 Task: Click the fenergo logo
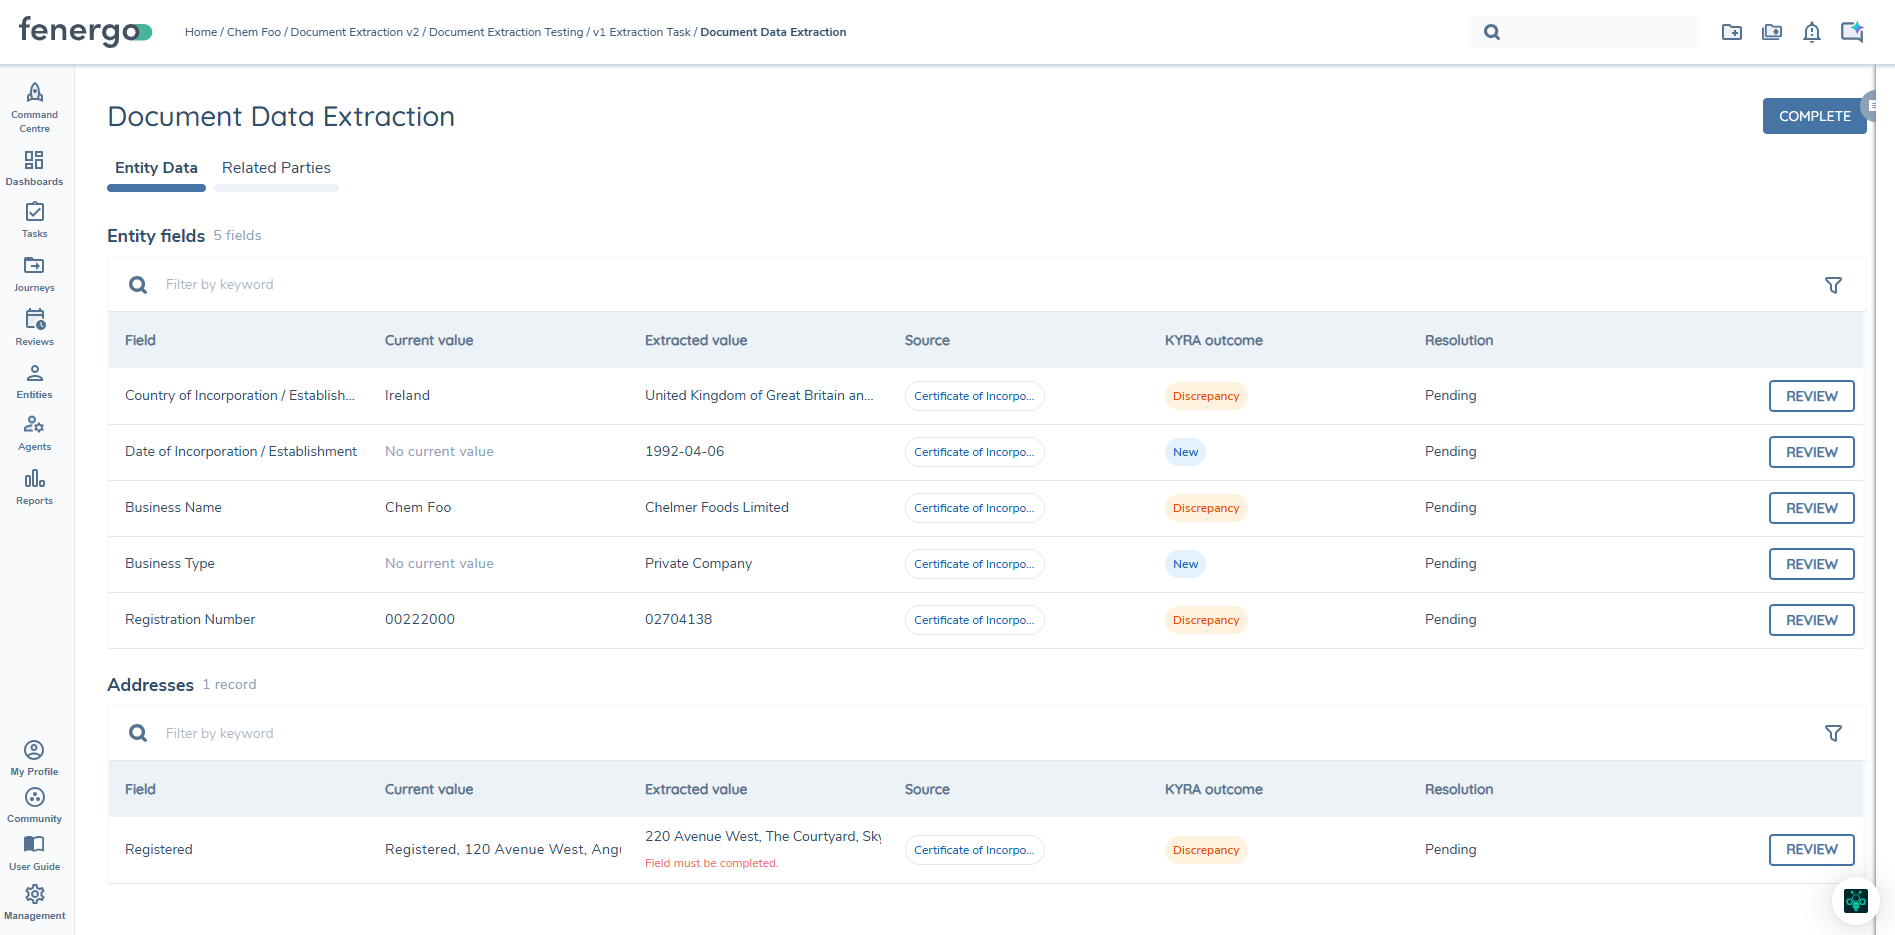pos(85,31)
